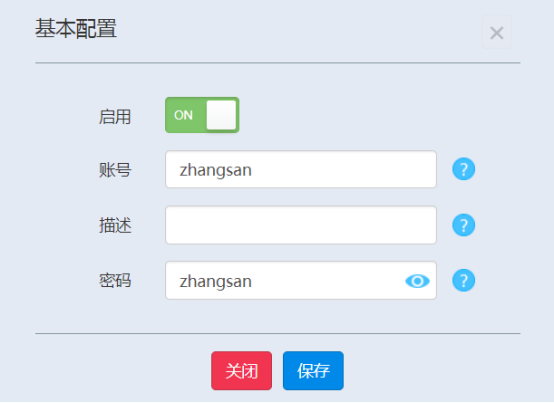554x403 pixels.
Task: Click the green ON text of switch
Action: [183, 115]
